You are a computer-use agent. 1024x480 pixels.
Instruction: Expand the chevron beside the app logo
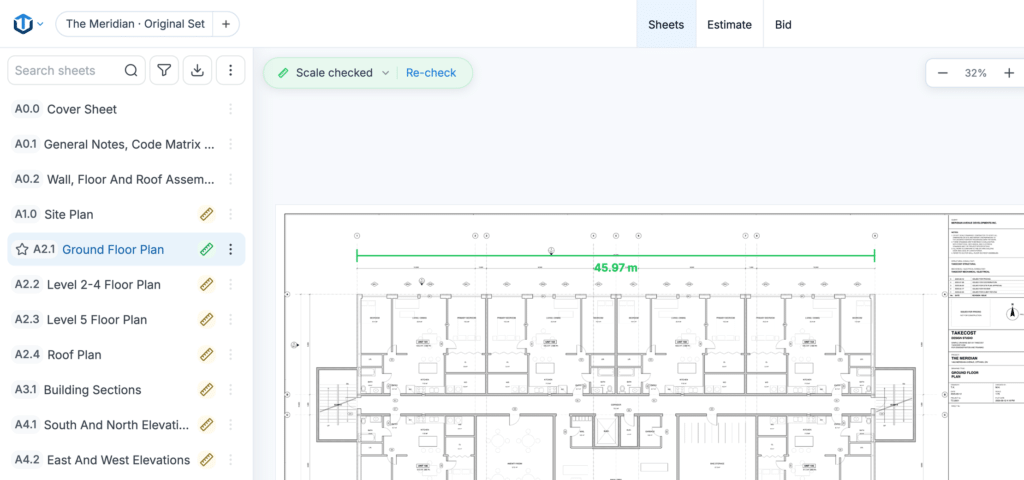[x=40, y=24]
